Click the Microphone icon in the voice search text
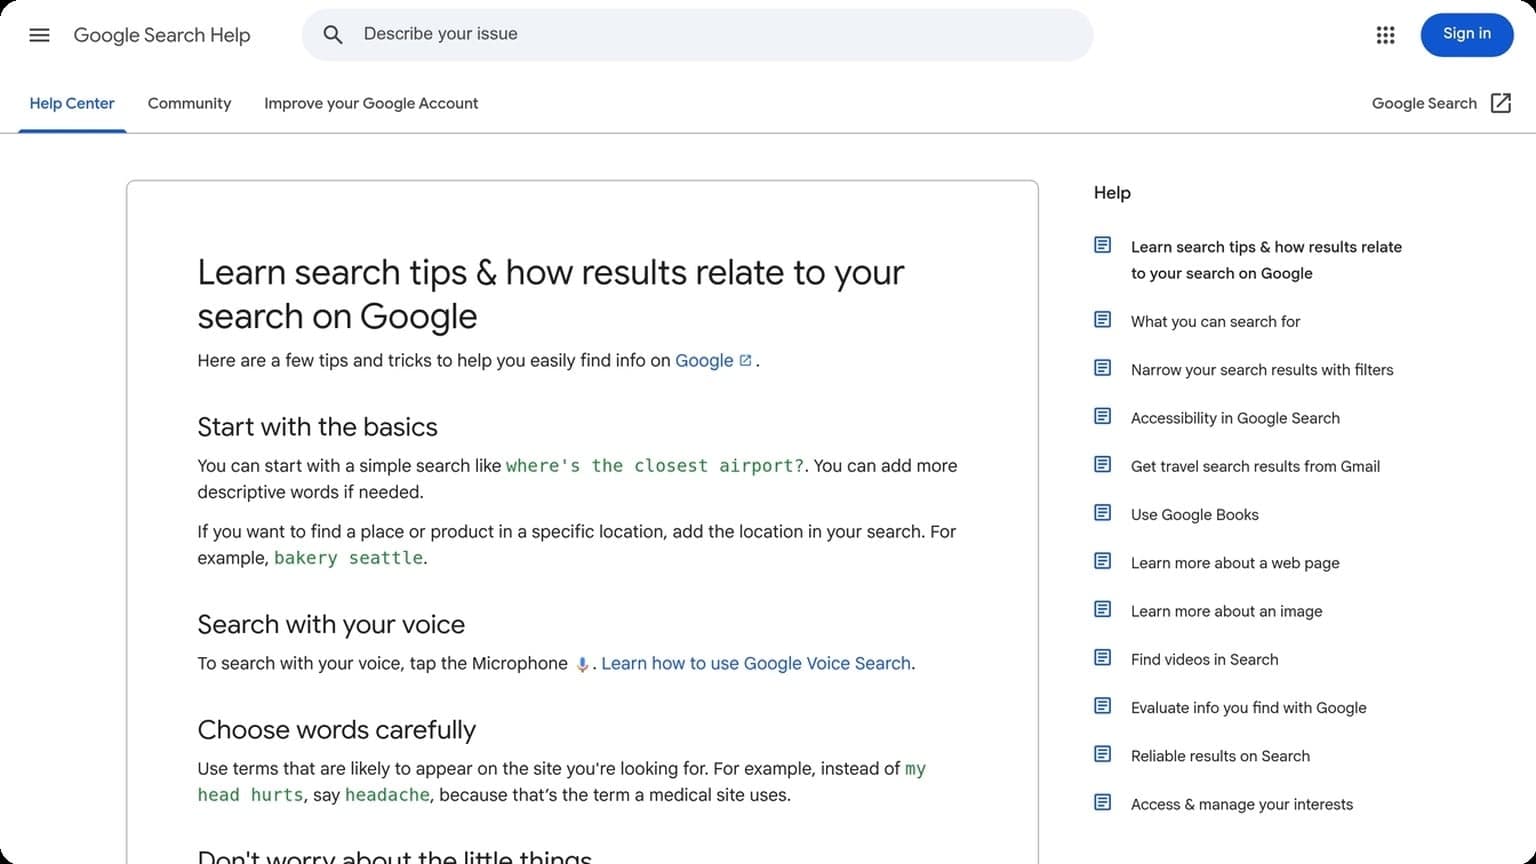This screenshot has height=864, width=1536. click(x=582, y=663)
